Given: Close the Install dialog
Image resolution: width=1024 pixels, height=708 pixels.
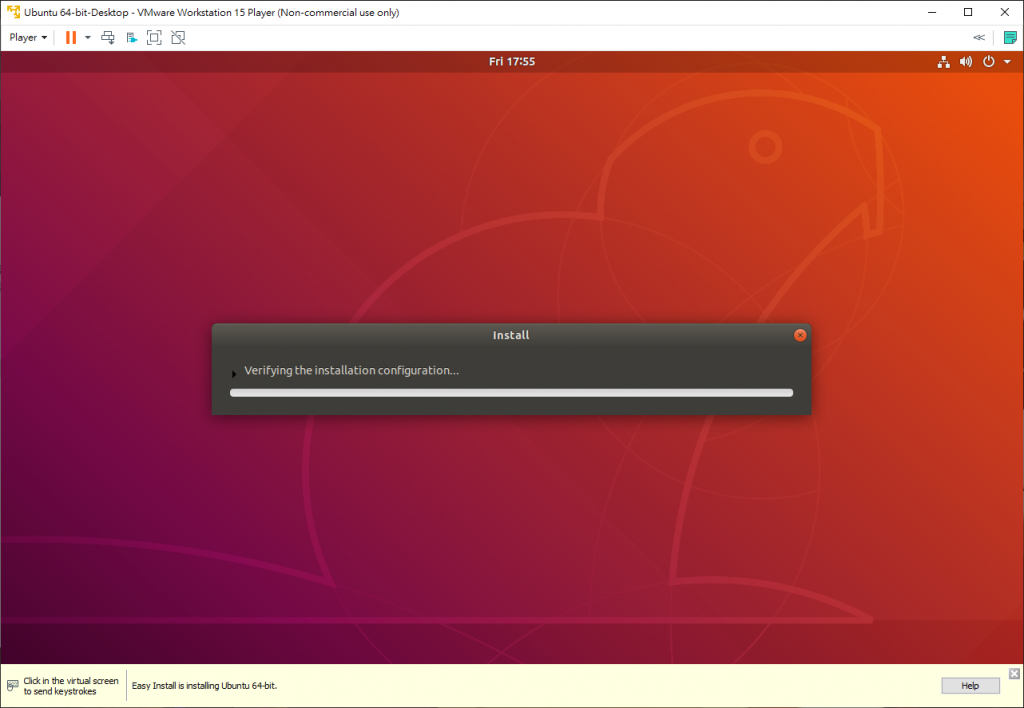Looking at the screenshot, I should 800,335.
